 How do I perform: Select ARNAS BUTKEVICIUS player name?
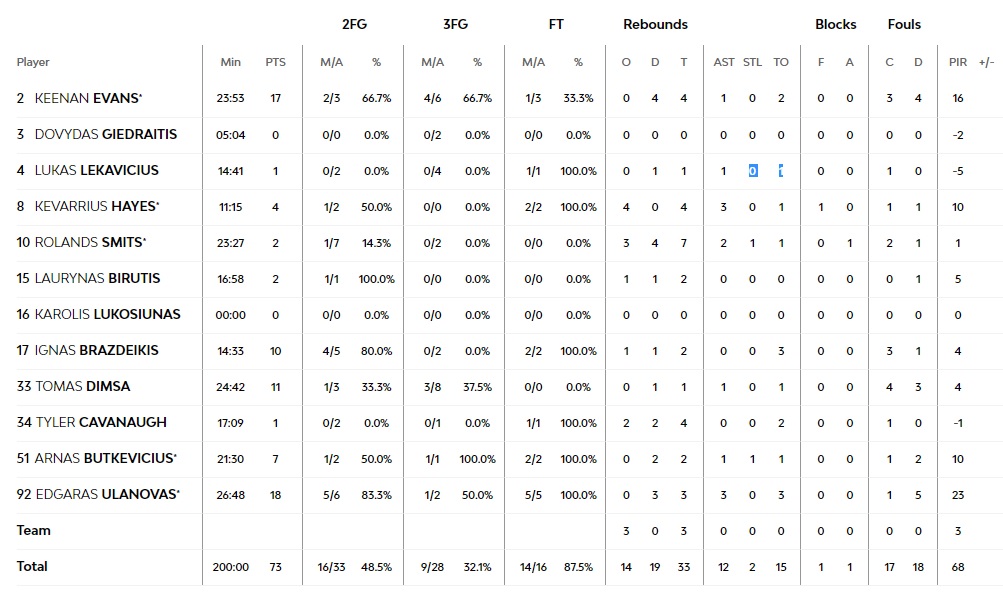pyautogui.click(x=104, y=458)
